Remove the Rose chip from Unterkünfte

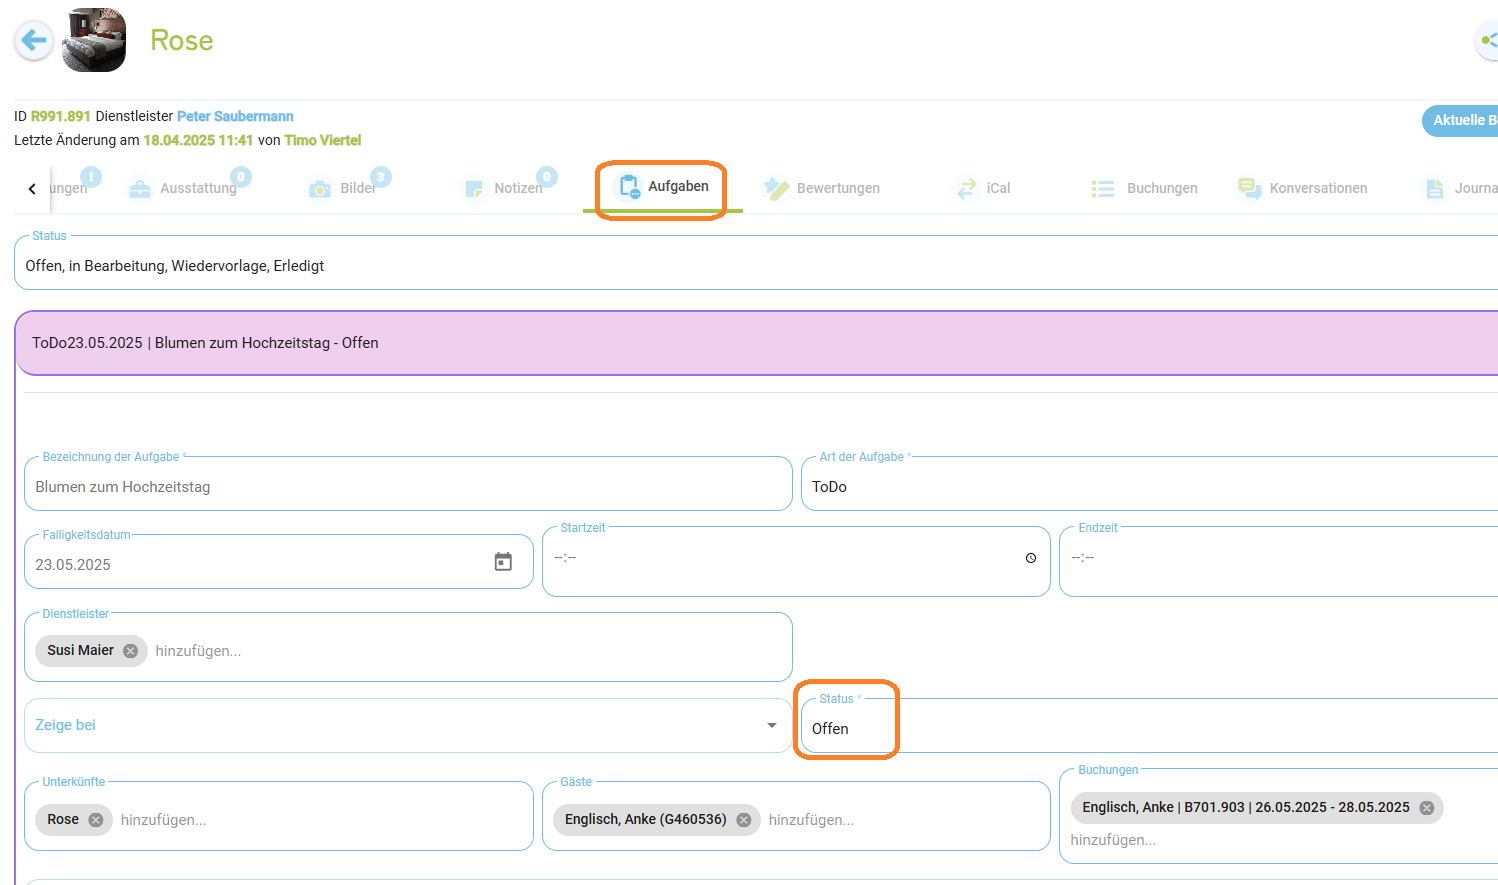tap(96, 820)
